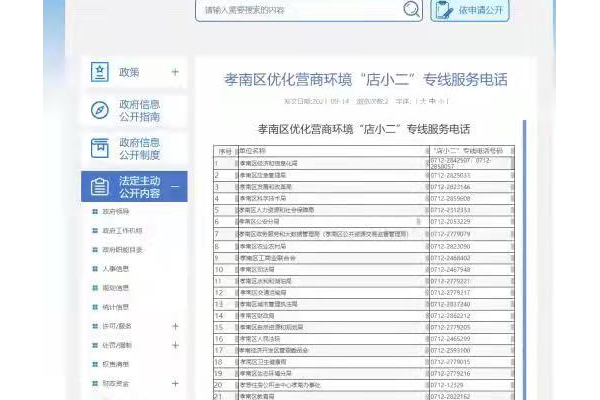Click the bullet icon beside 许可/服务
Image resolution: width=600 pixels, height=400 pixels.
[95, 326]
